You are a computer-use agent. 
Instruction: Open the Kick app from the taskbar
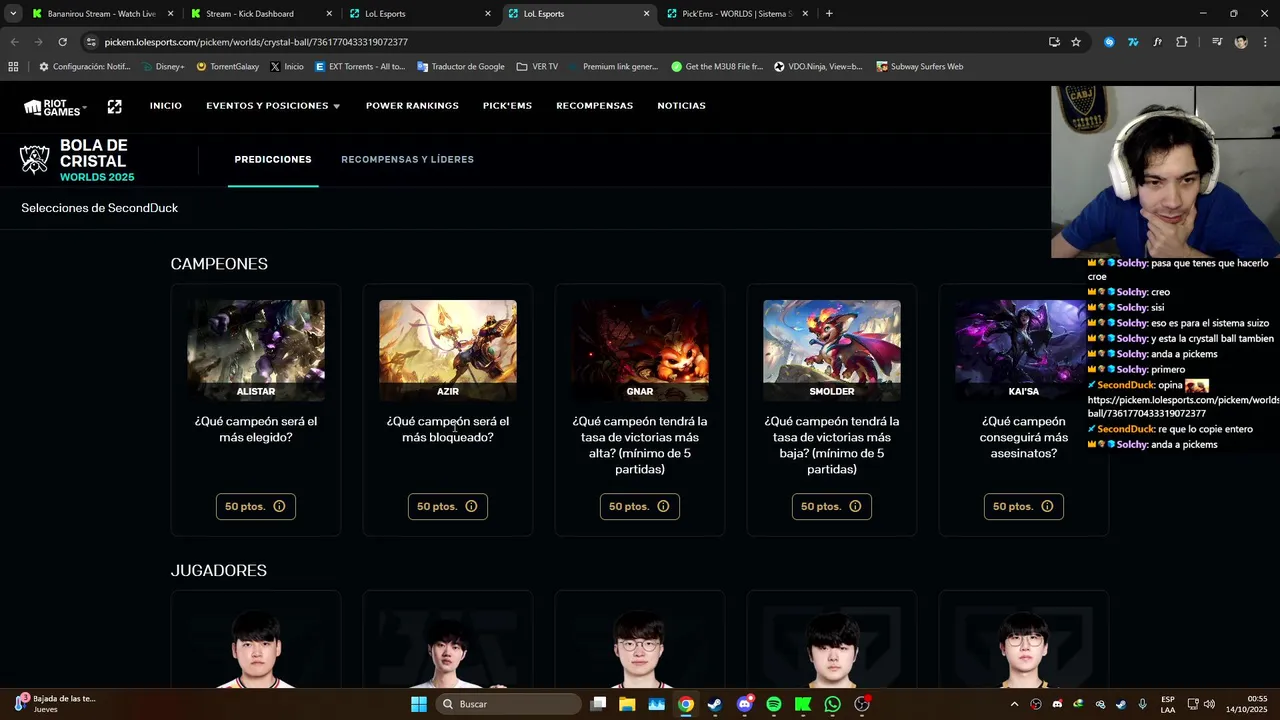pyautogui.click(x=803, y=704)
